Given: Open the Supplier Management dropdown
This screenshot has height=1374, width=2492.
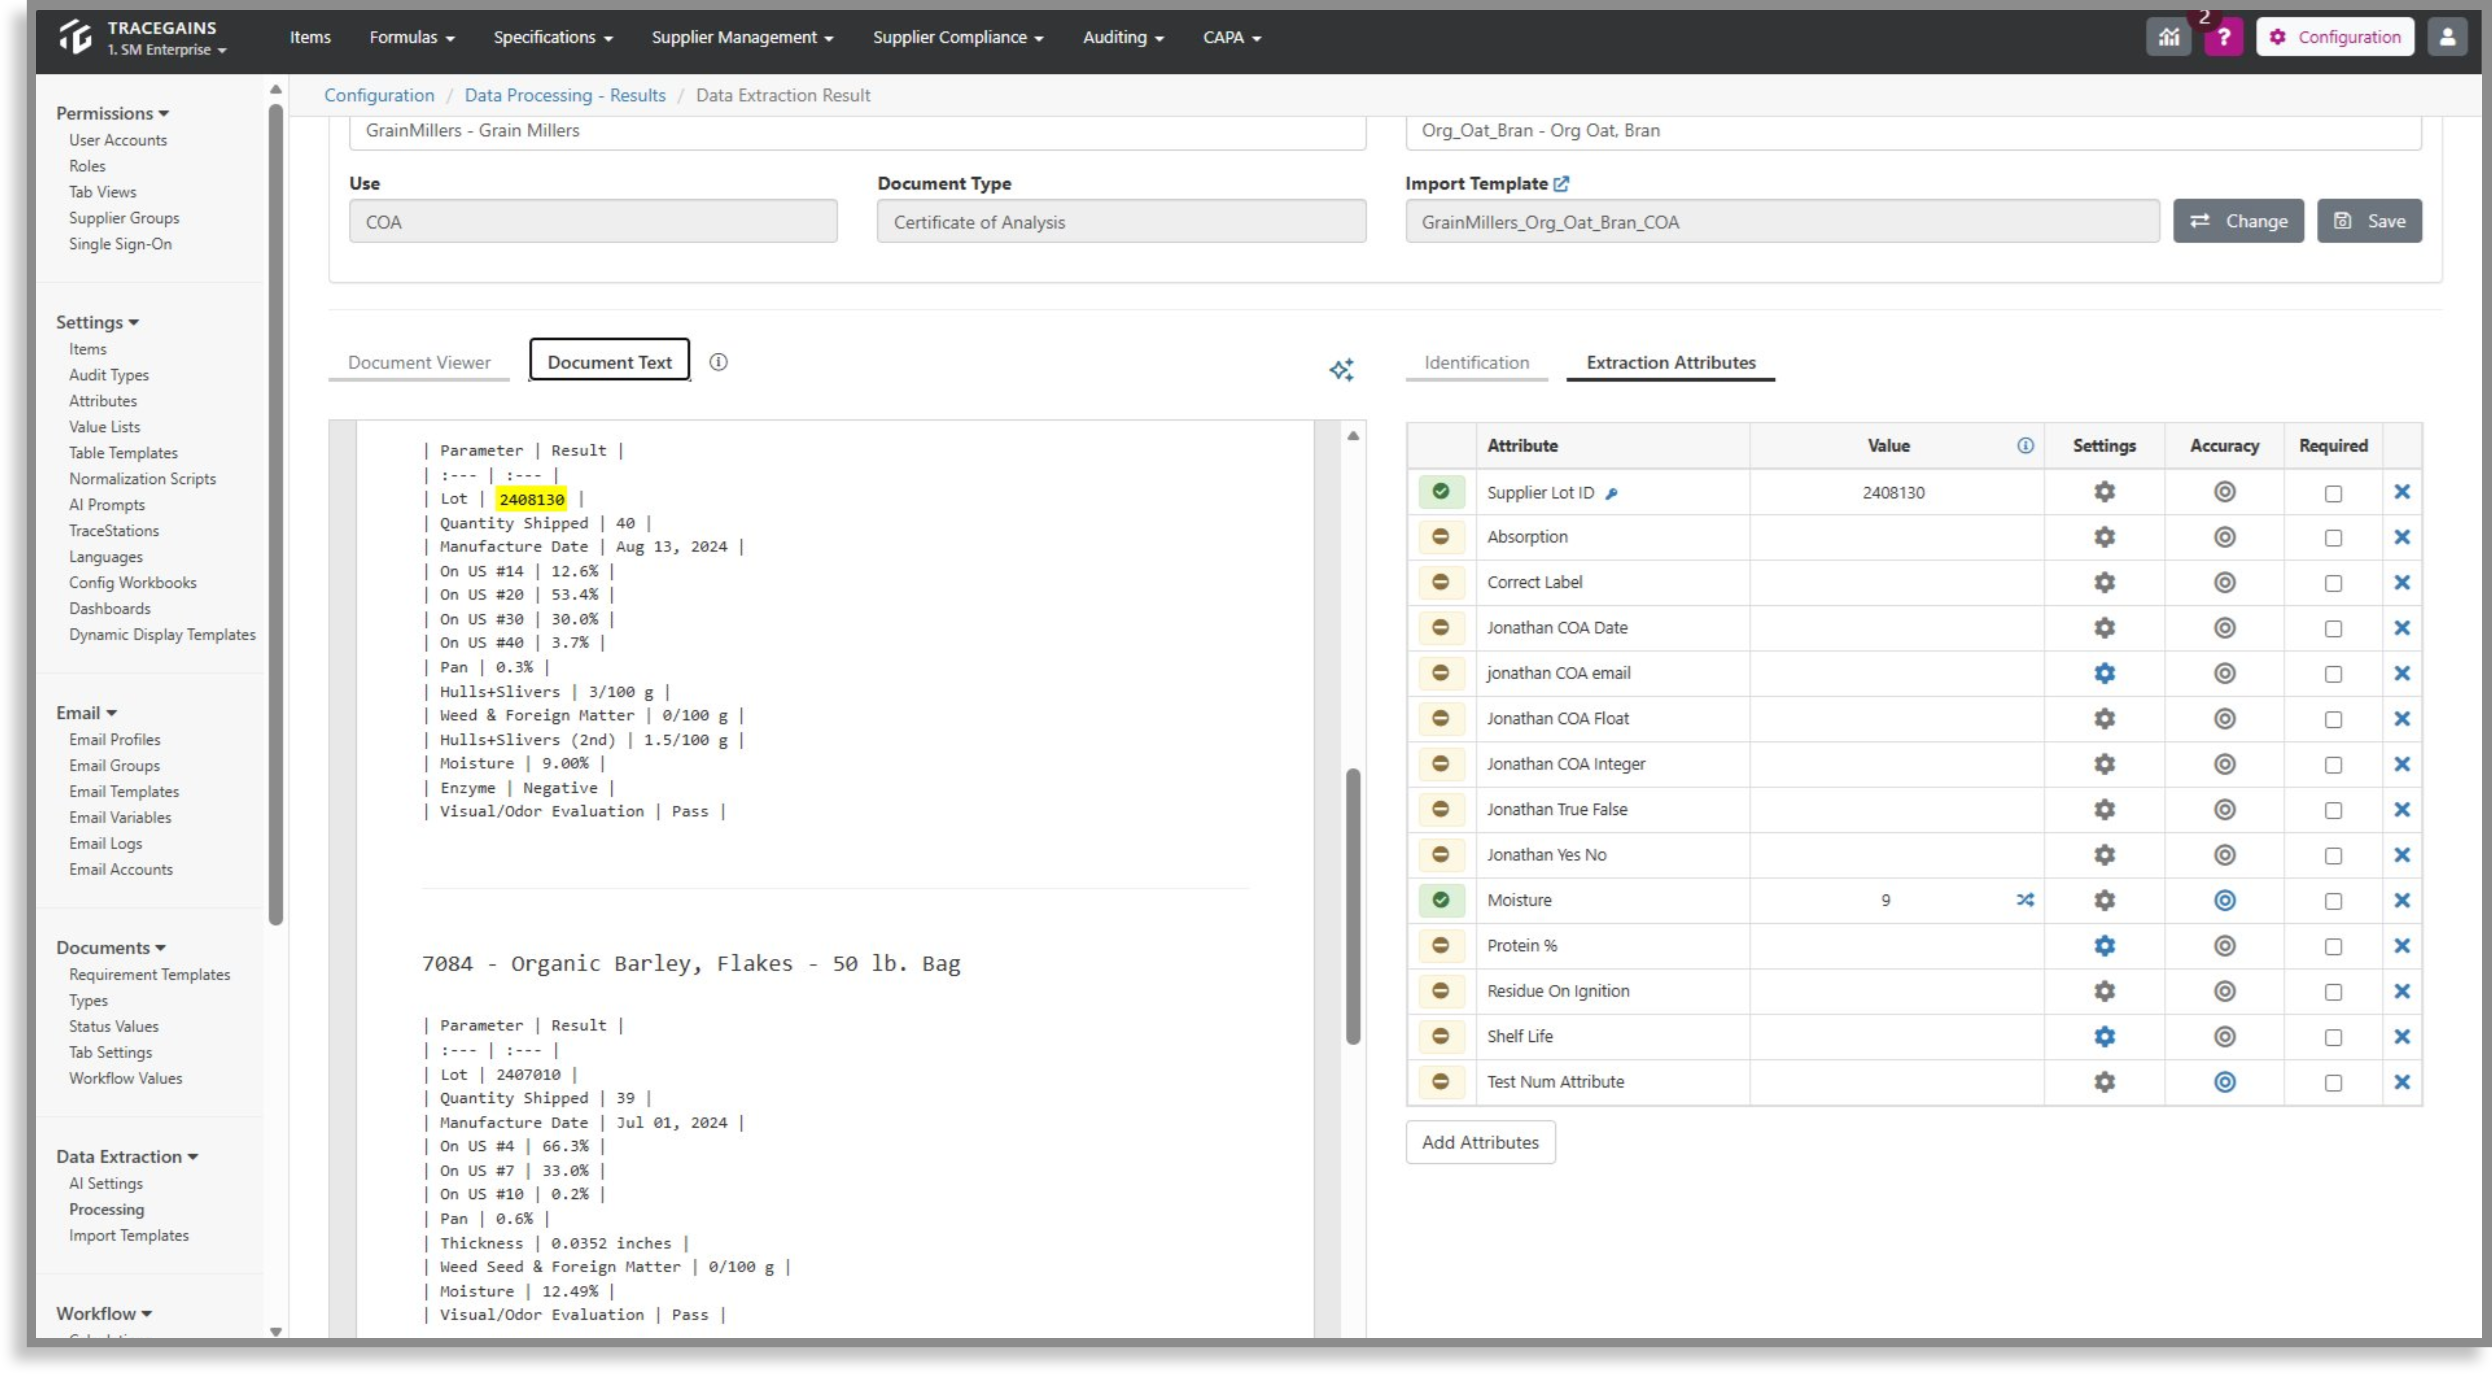Looking at the screenshot, I should coord(742,37).
